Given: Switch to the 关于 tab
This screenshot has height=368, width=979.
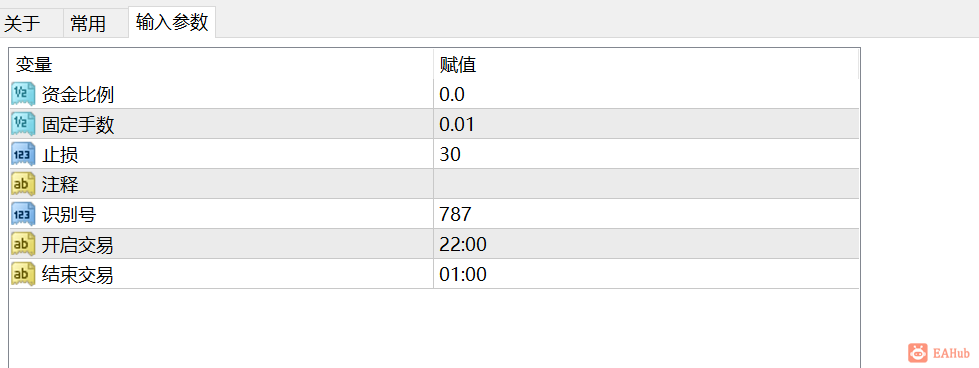Looking at the screenshot, I should click(x=22, y=24).
